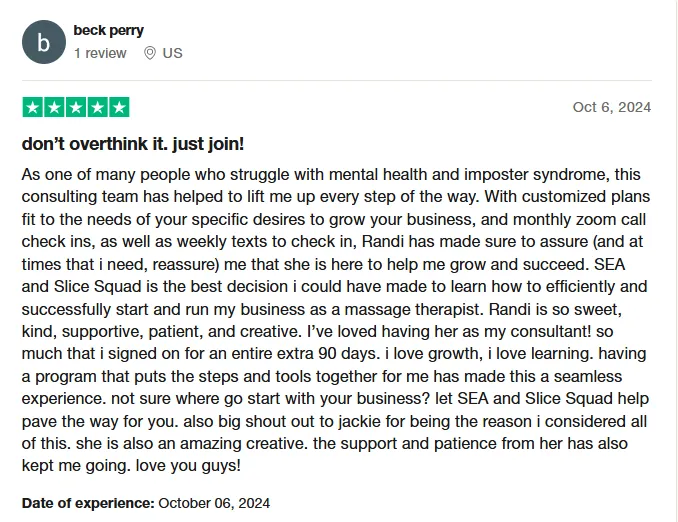Click the round 'b' avatar icon
678x522 pixels.
coord(44,42)
